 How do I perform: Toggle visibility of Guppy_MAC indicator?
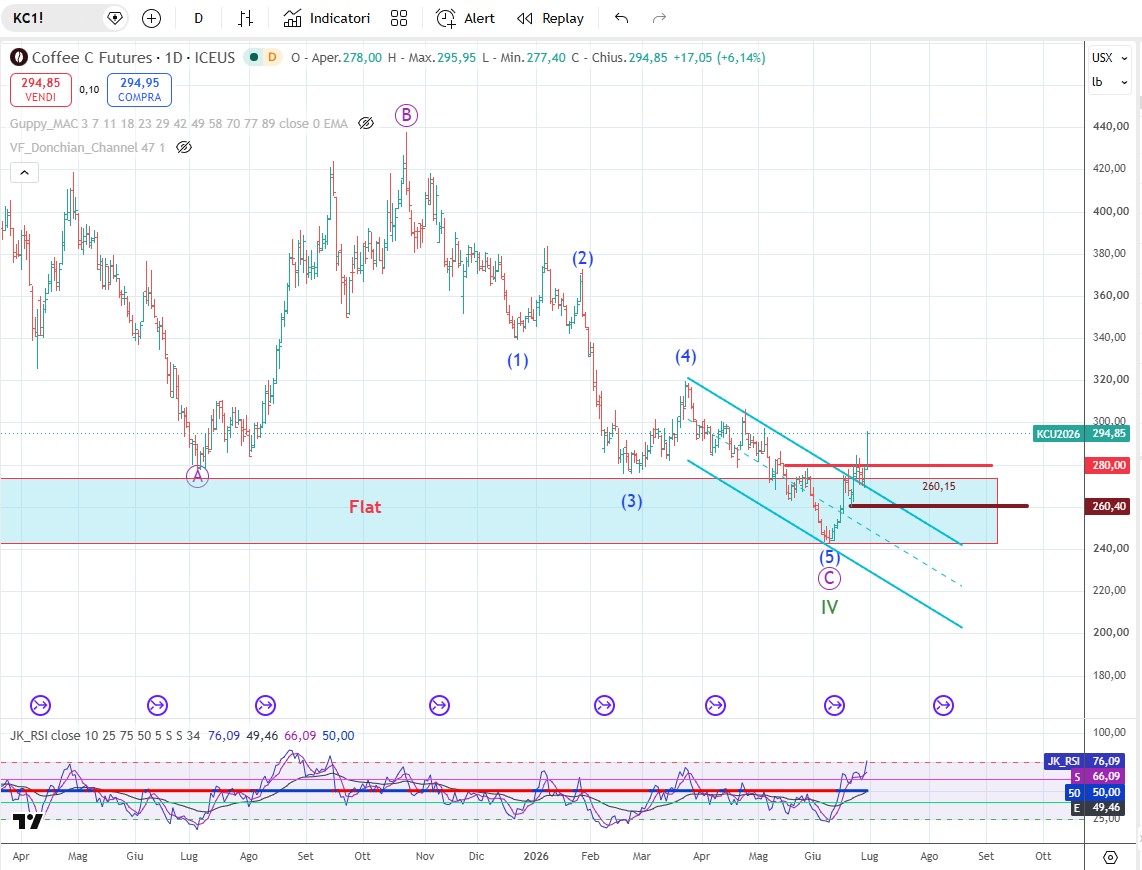pyautogui.click(x=366, y=124)
